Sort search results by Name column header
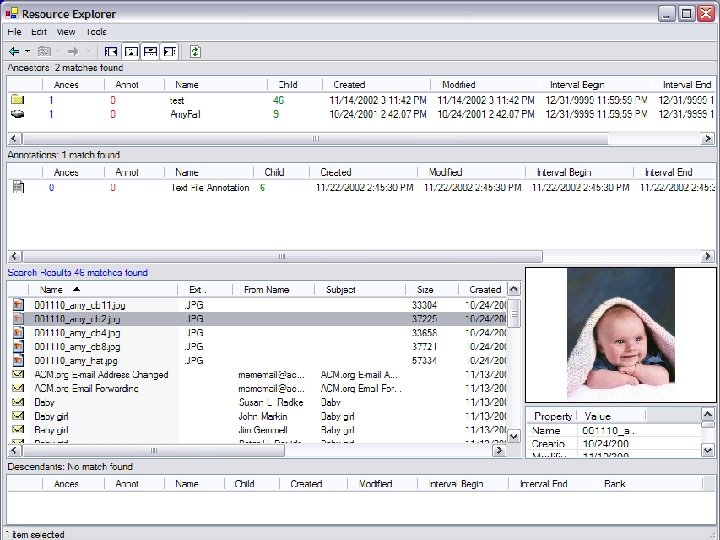Image resolution: width=720 pixels, height=540 pixels. point(50,290)
